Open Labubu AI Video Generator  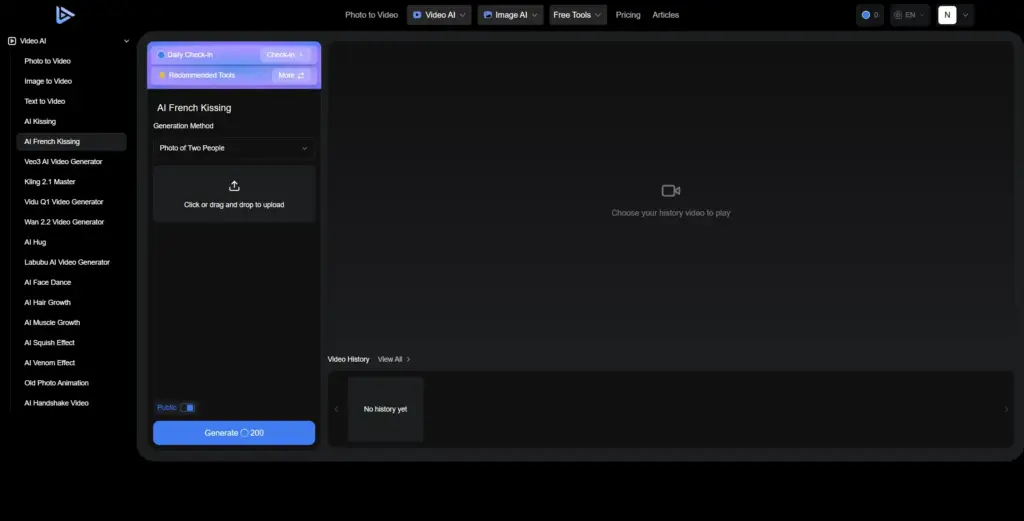pos(67,262)
